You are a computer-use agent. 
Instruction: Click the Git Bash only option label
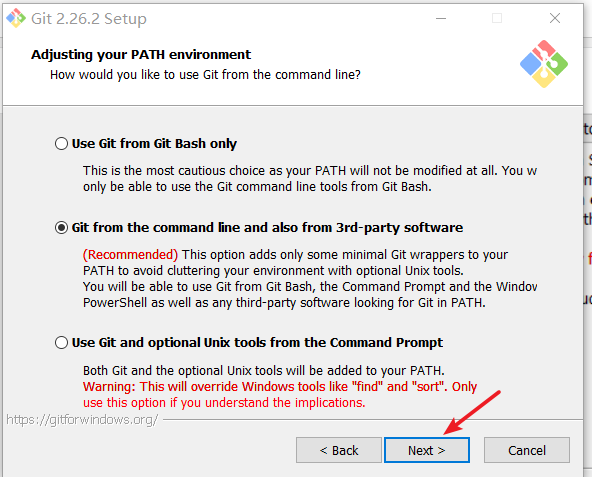[154, 144]
